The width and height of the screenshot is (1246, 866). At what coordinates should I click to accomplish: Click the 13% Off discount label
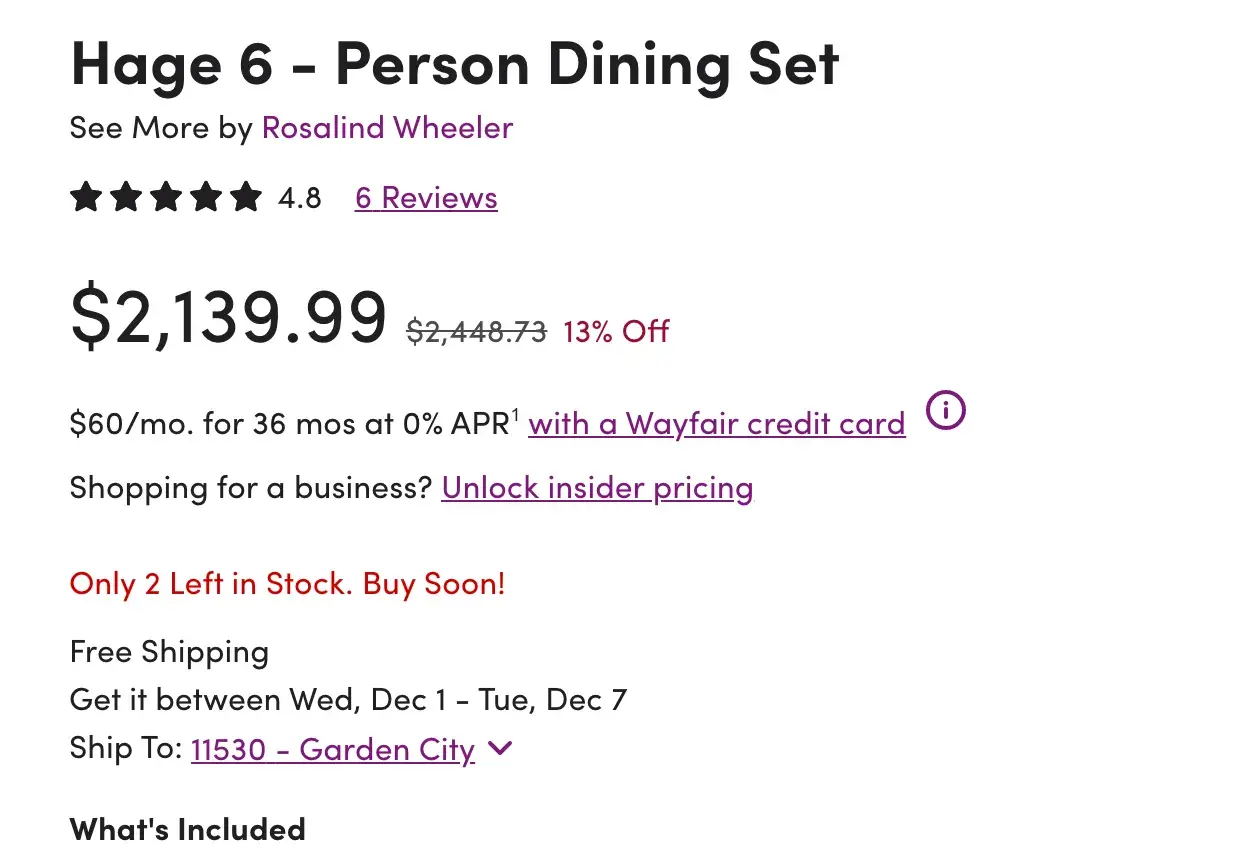616,331
